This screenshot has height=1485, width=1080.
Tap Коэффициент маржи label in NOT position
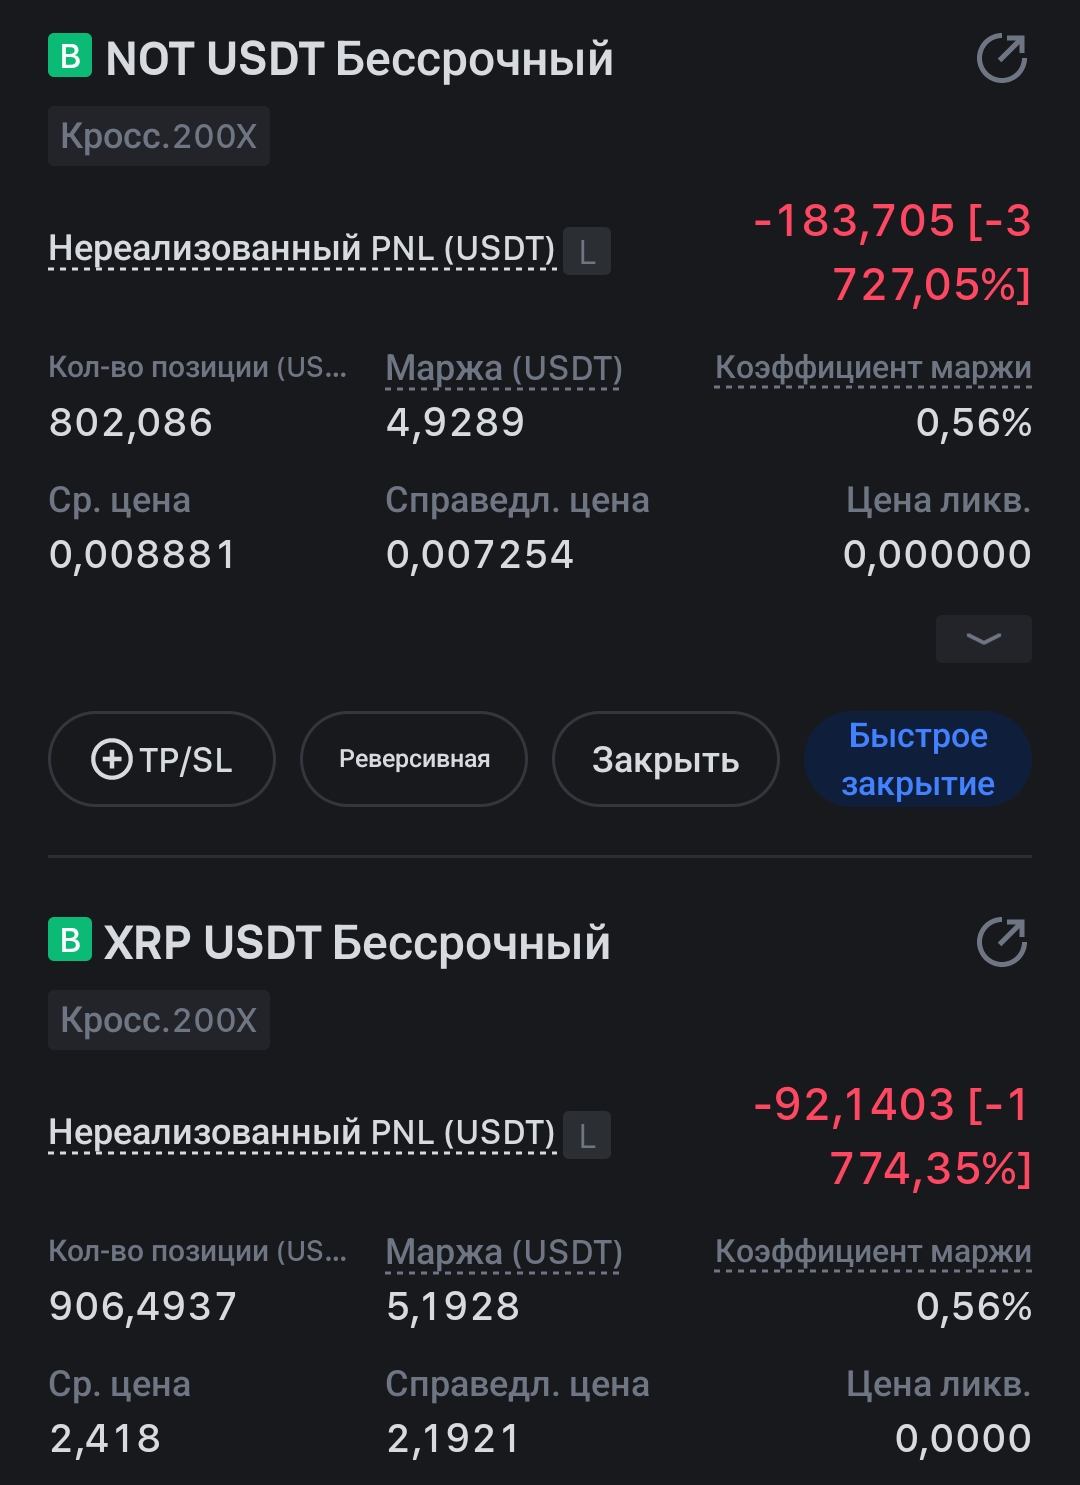(x=873, y=368)
